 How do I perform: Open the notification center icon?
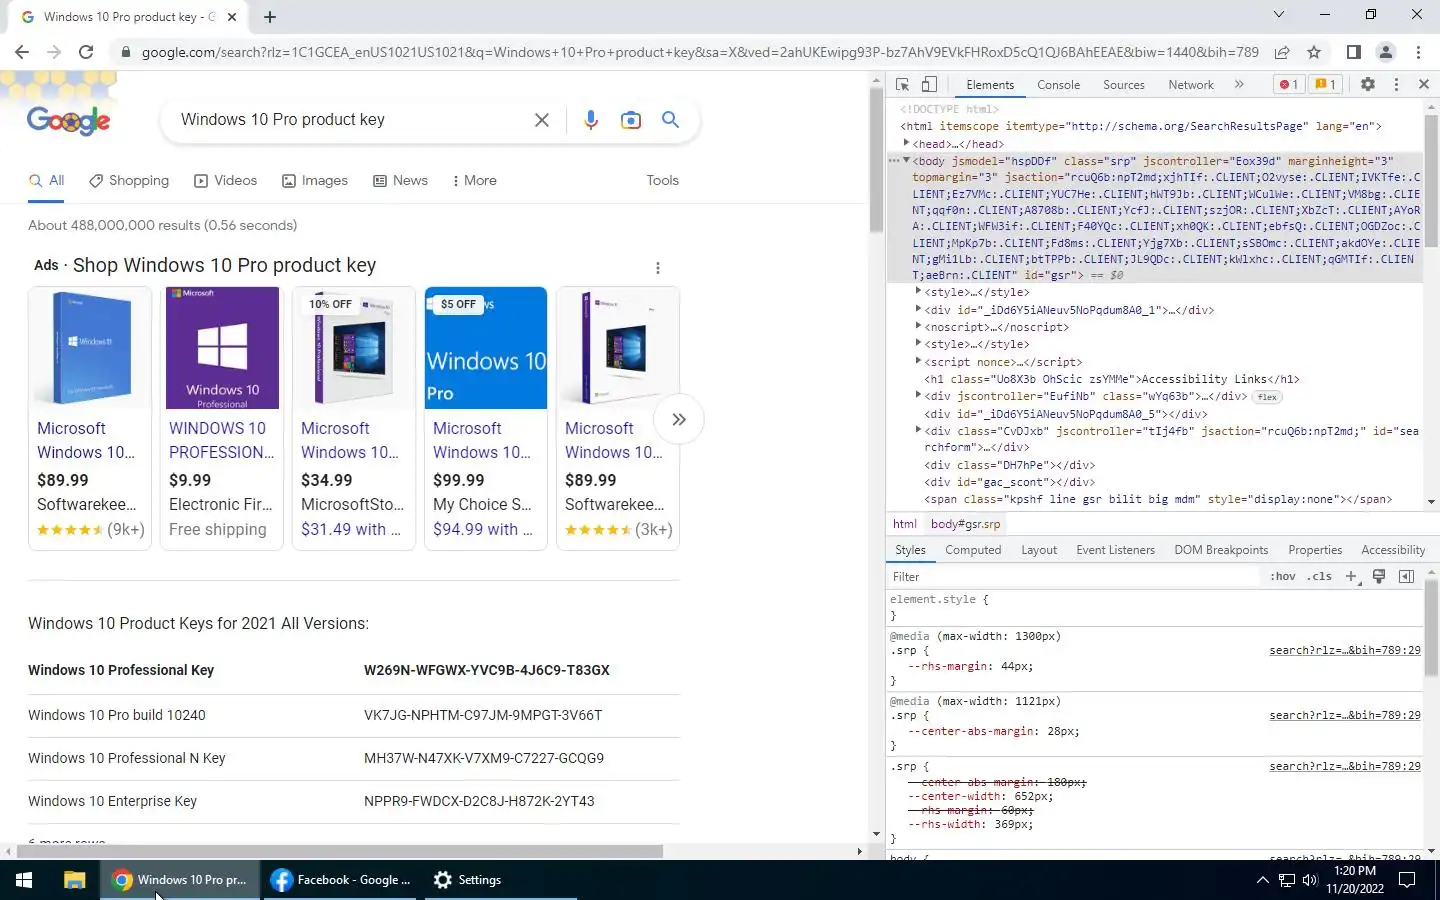point(1407,880)
